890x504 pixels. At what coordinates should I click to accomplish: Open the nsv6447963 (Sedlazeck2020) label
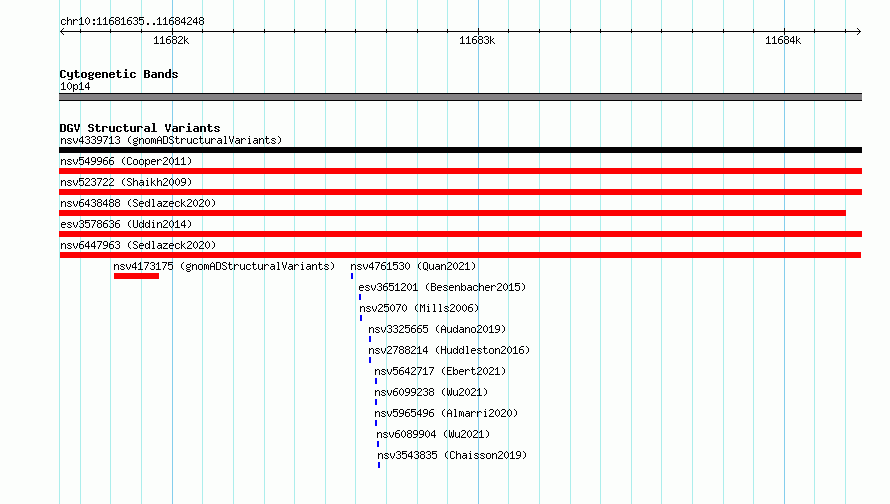138,245
